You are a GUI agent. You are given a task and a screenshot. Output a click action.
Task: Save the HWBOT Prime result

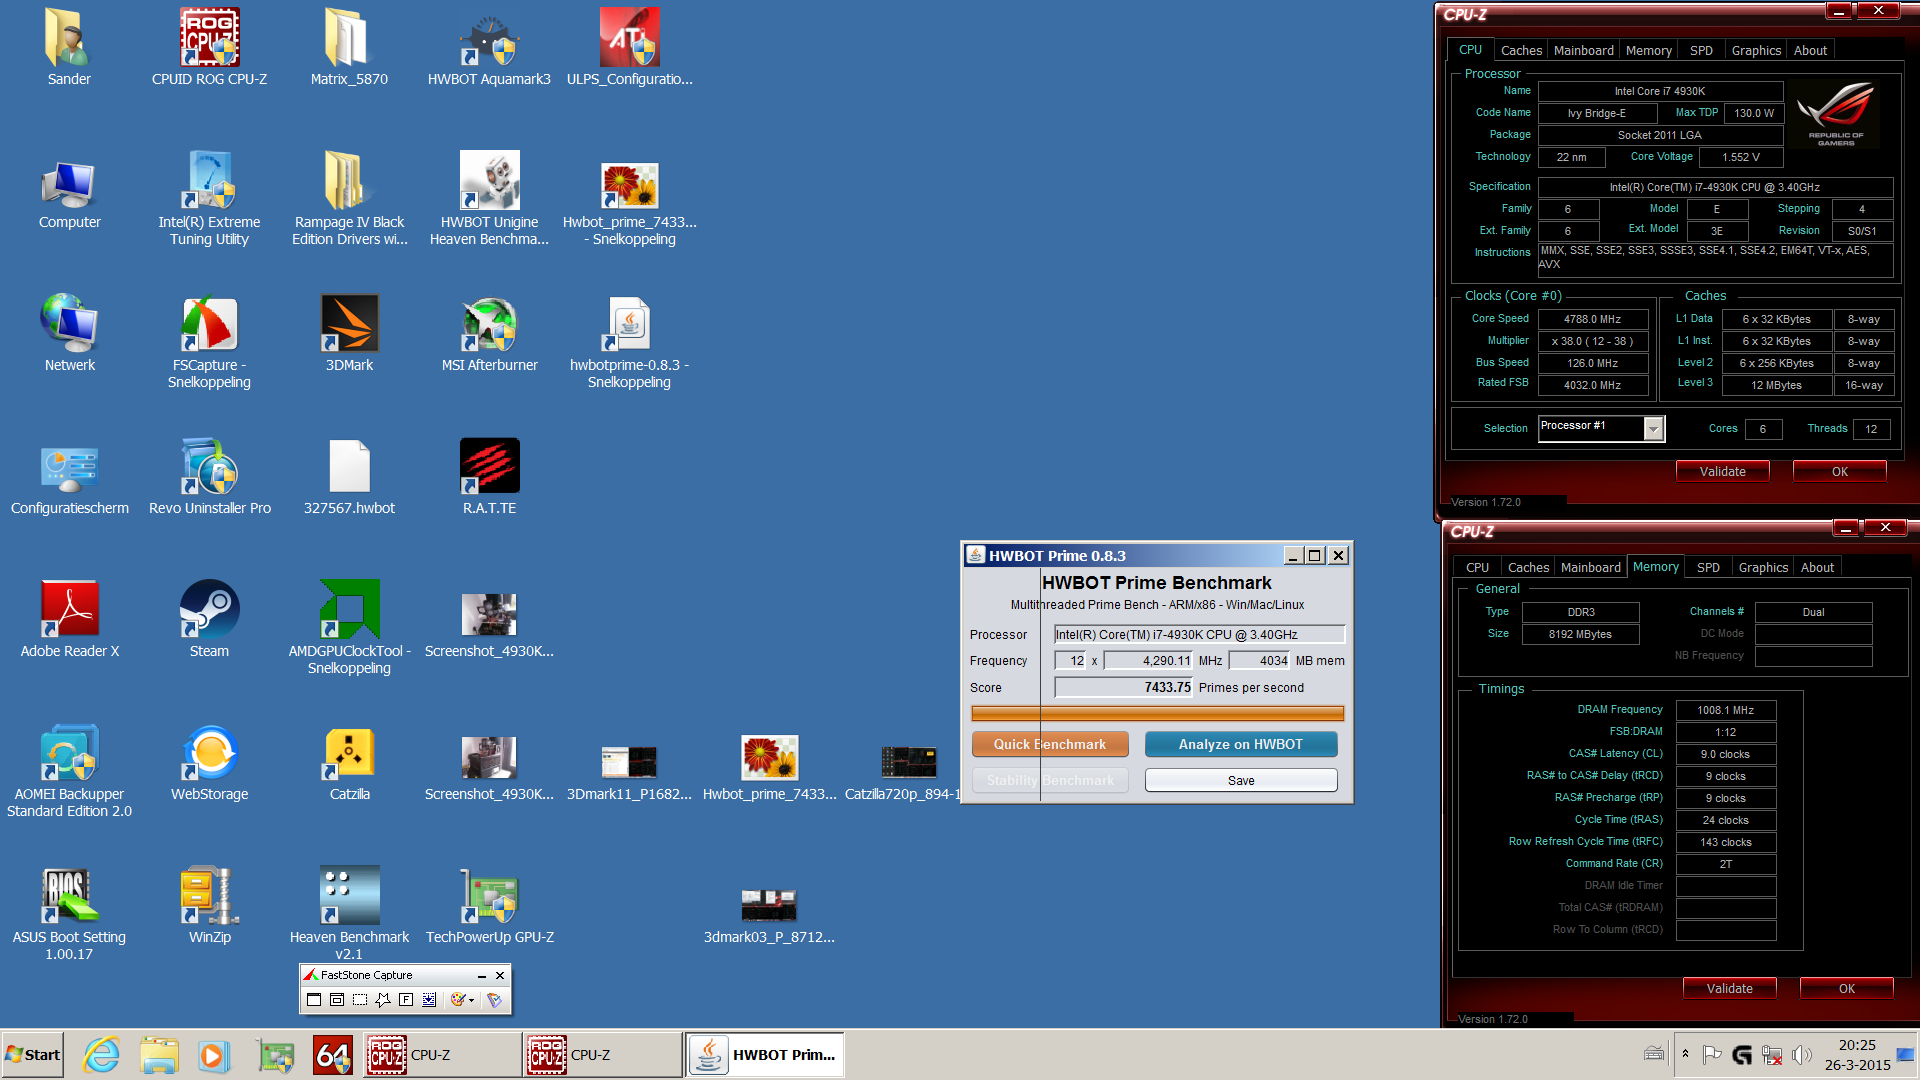[1240, 780]
